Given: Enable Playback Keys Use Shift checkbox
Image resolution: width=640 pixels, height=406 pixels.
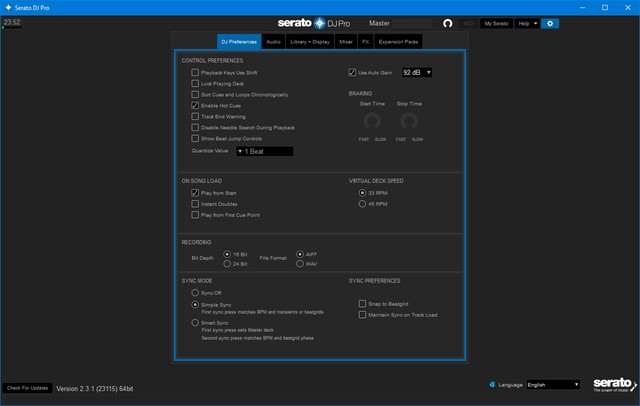Looking at the screenshot, I should click(x=195, y=73).
